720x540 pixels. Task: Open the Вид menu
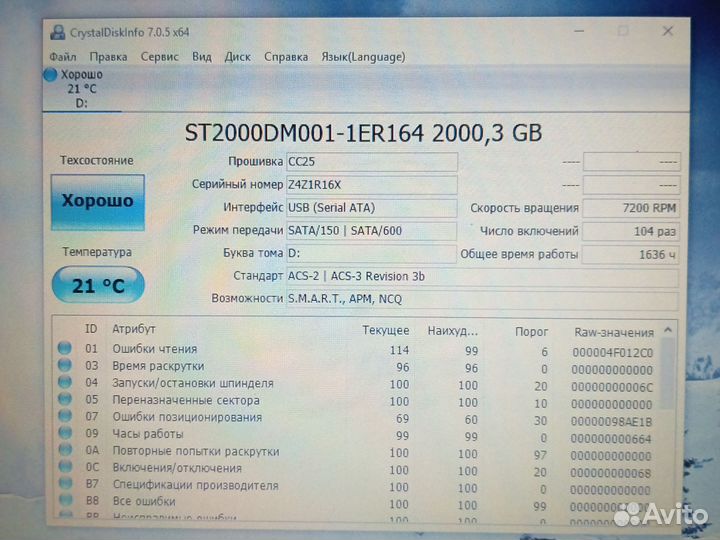[x=202, y=57]
